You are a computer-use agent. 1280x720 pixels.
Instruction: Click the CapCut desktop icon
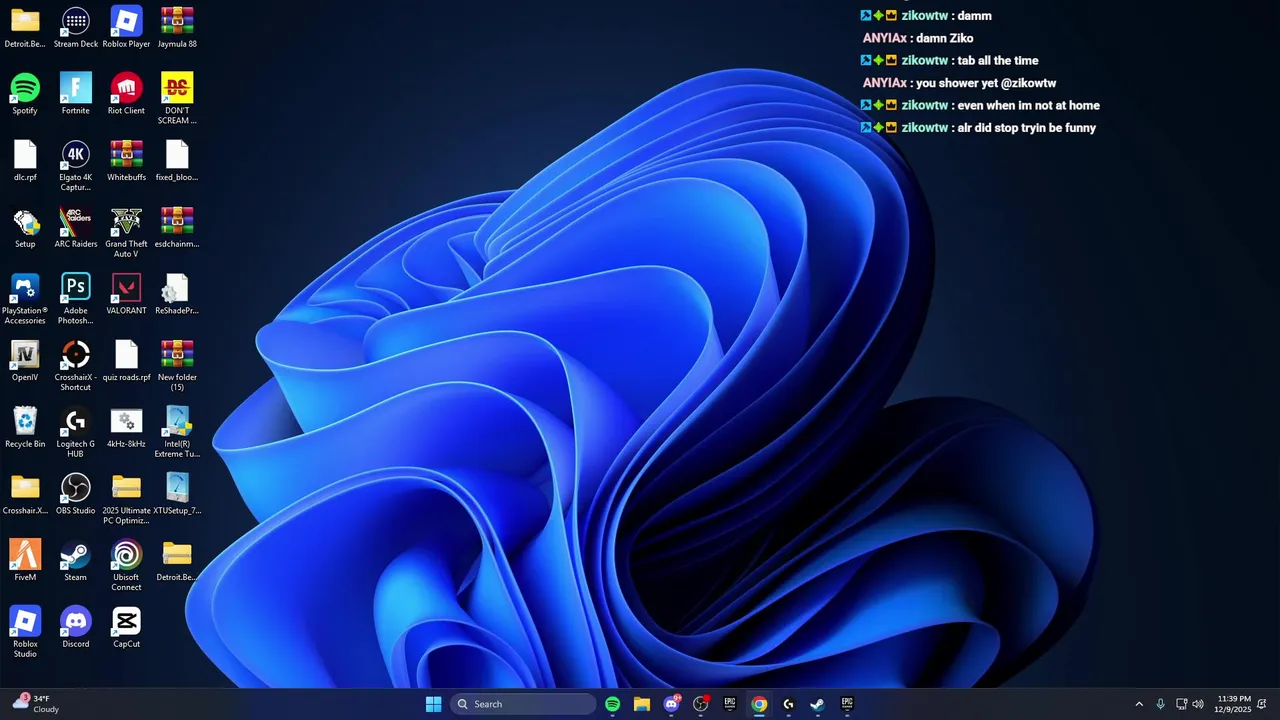[x=126, y=628]
